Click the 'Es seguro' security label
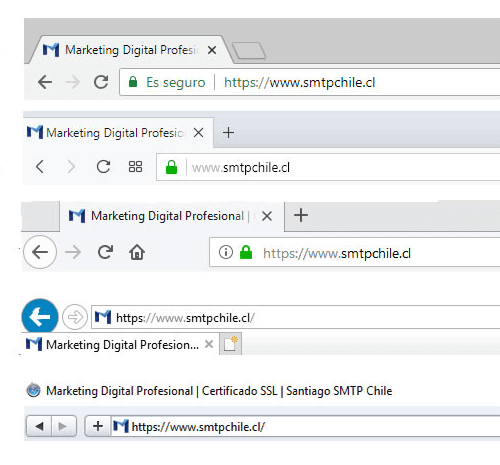This screenshot has width=500, height=465. coord(175,82)
